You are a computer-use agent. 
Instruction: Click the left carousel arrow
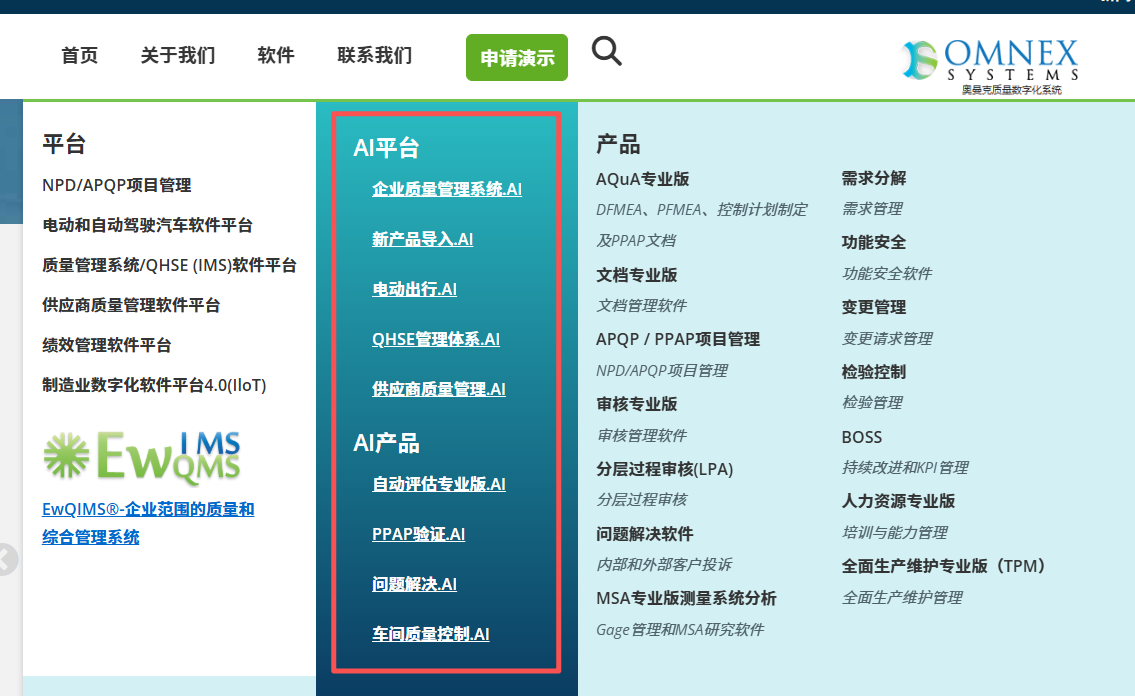click(x=7, y=559)
